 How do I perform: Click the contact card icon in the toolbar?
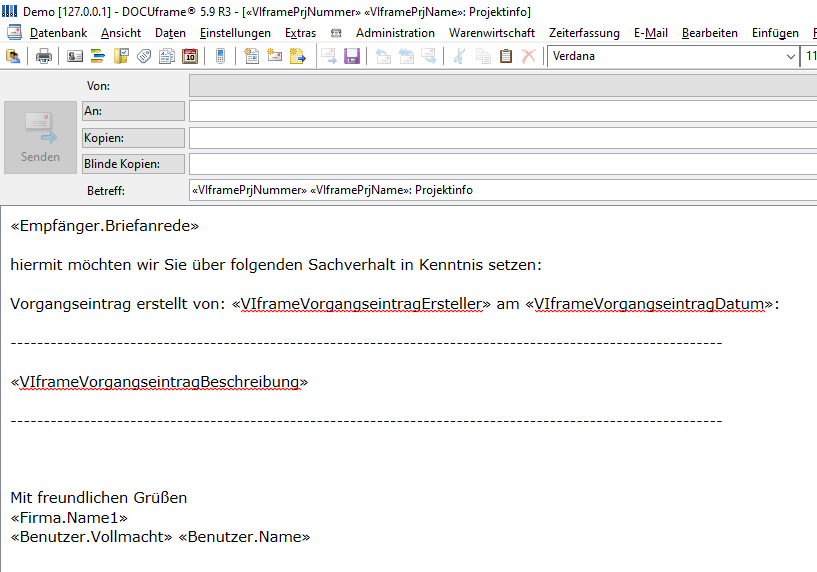click(75, 56)
